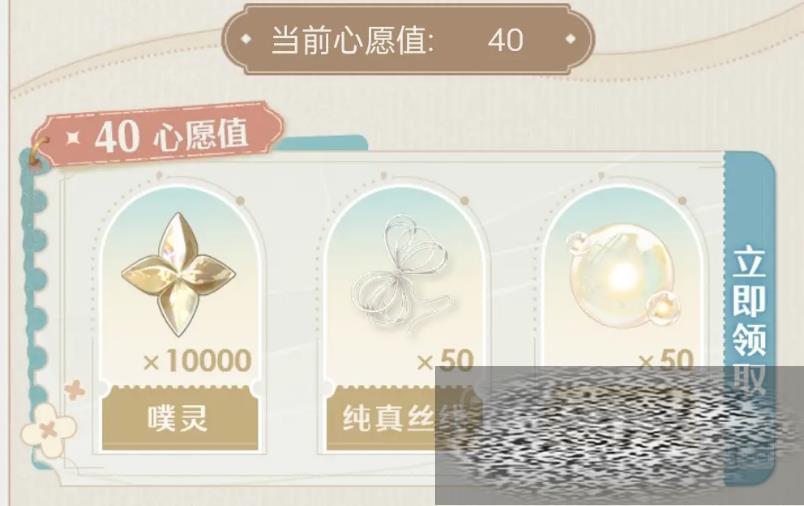Tap the ×50 quantity on the thread card
Viewport: 804px width, 506px height.
point(445,361)
